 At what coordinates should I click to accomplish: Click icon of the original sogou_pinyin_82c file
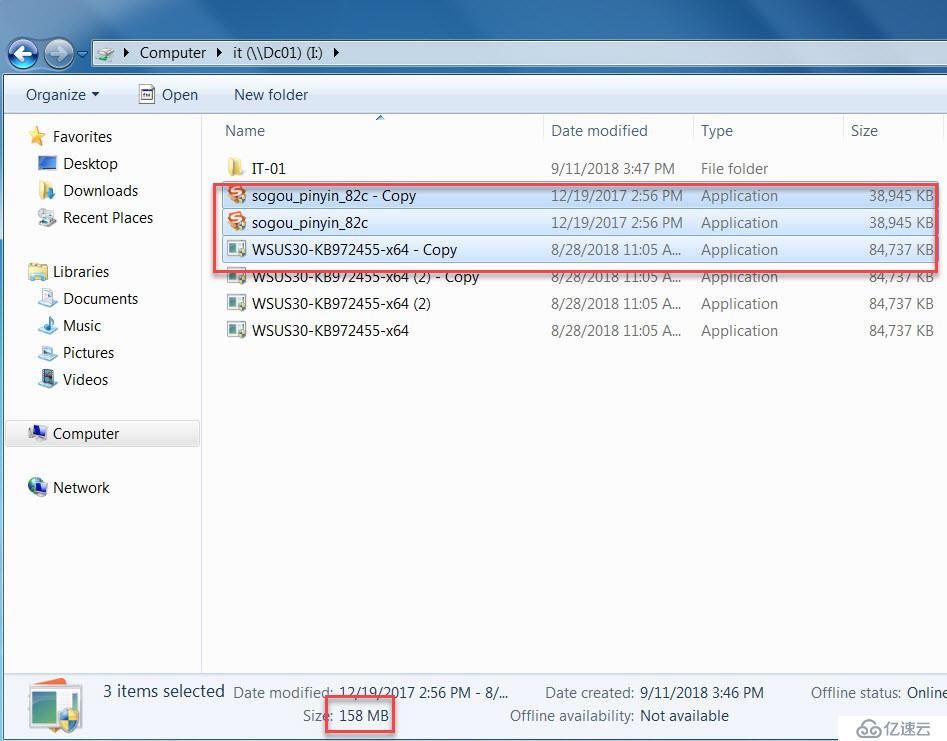point(236,222)
